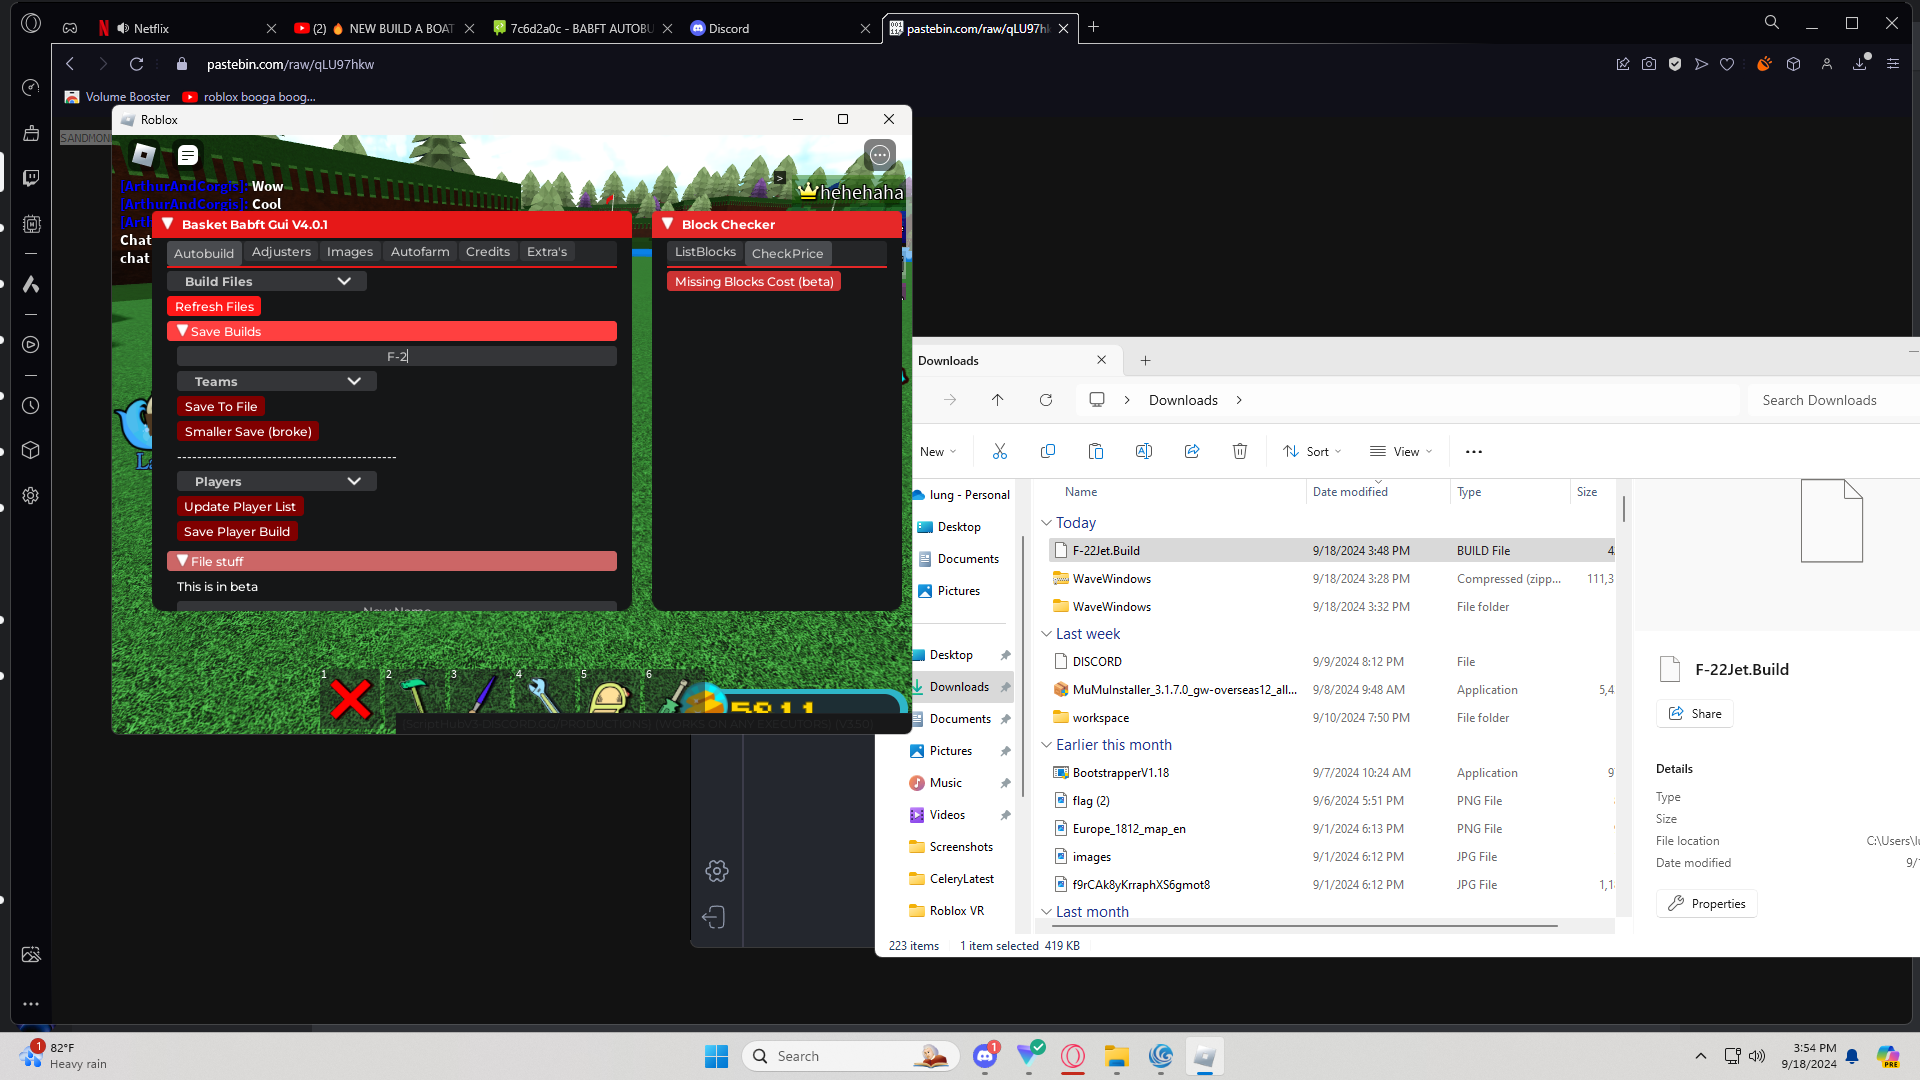Collapse the Save Builds section
This screenshot has width=1920, height=1080.
point(183,331)
